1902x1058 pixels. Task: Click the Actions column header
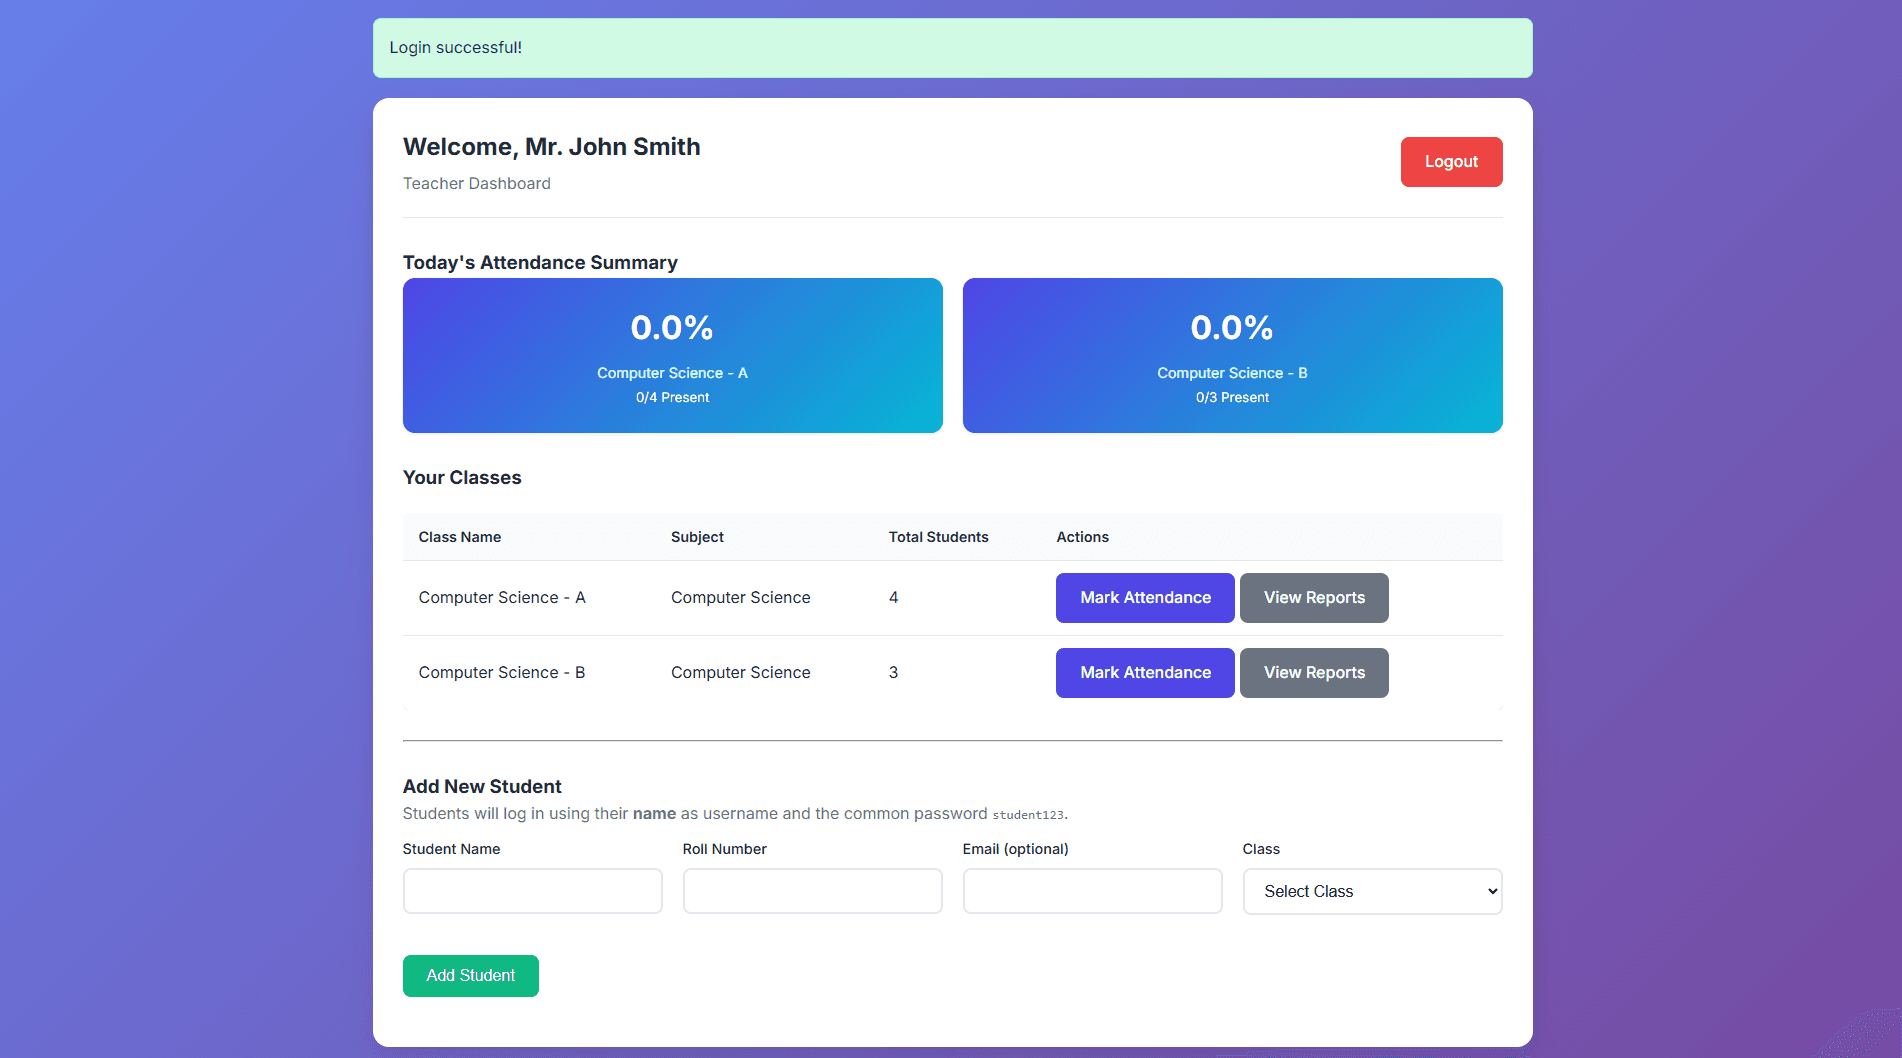1082,537
